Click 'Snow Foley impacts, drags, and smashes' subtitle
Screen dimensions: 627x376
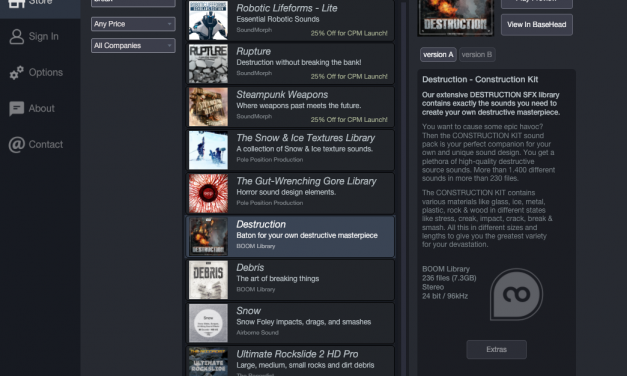click(304, 322)
